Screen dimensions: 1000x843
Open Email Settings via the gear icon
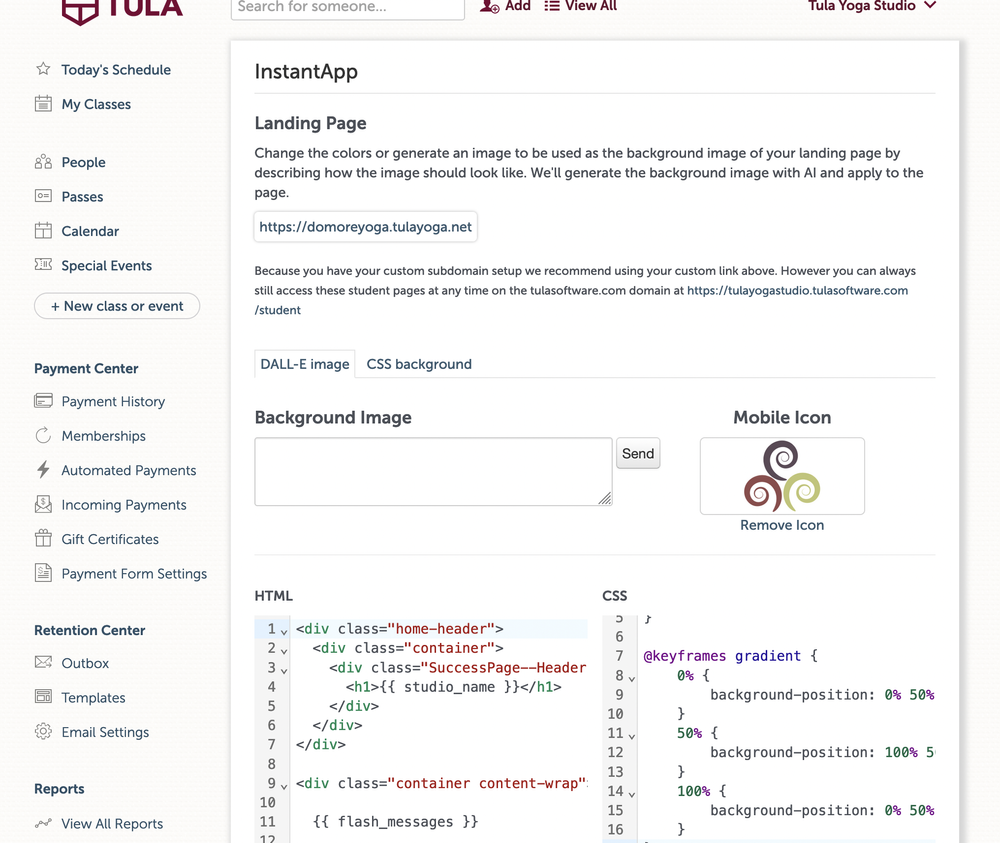point(43,732)
